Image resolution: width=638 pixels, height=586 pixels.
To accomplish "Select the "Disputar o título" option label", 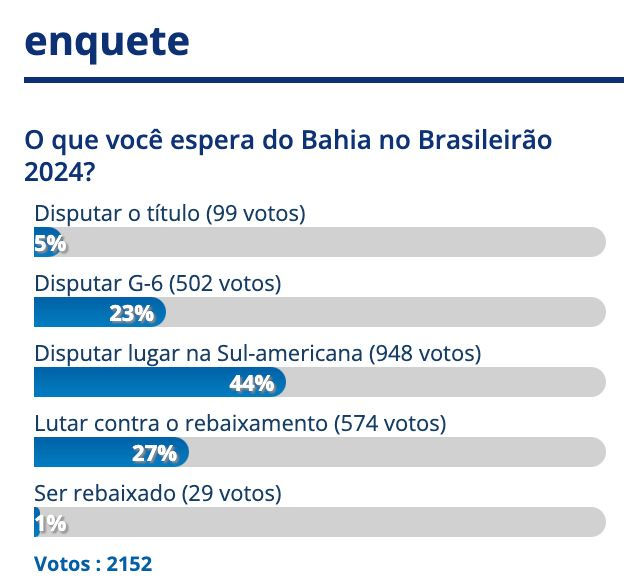I will pos(170,213).
